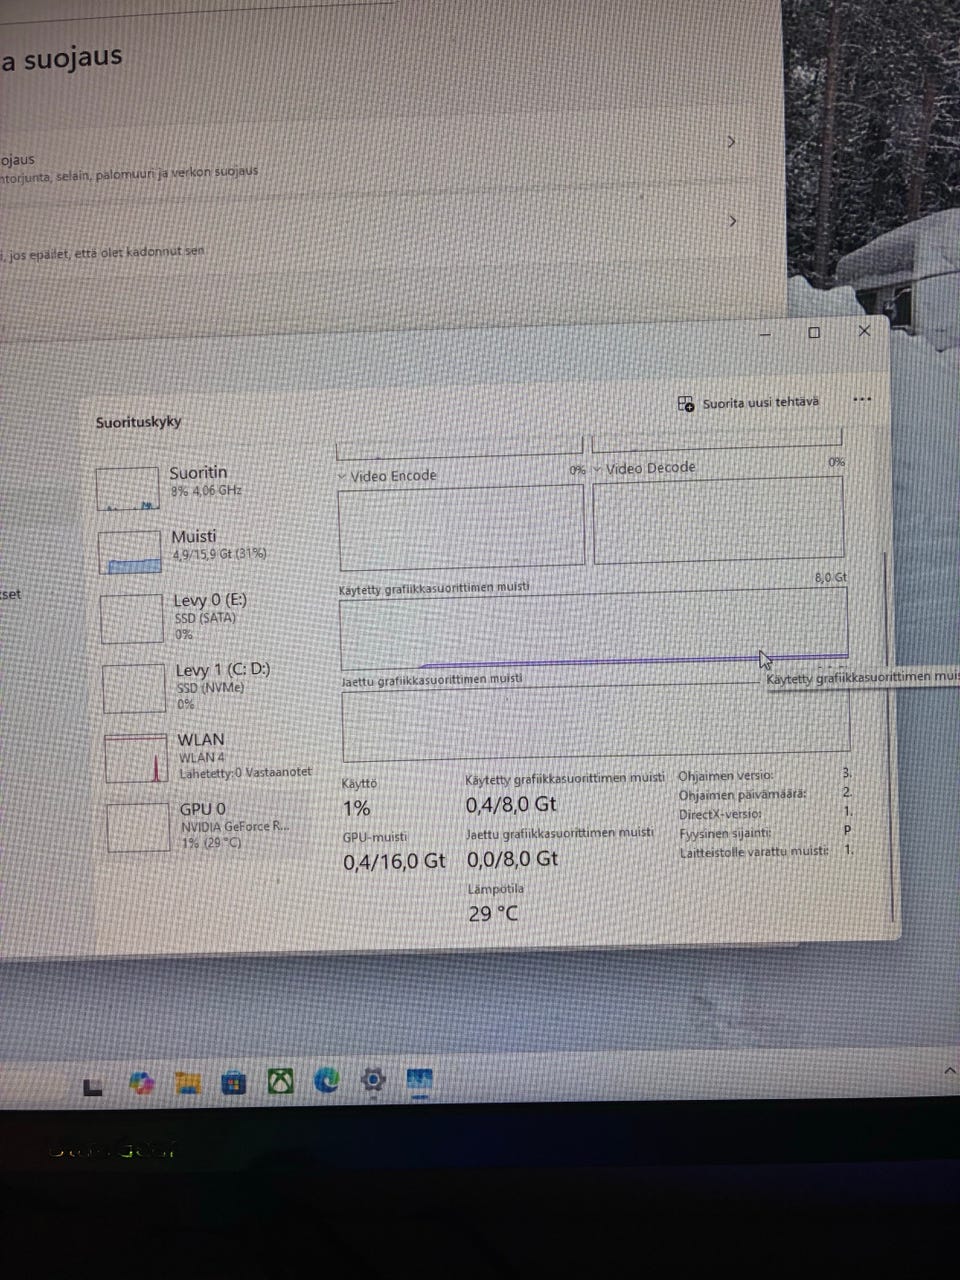This screenshot has height=1280, width=960.
Task: Open the Xbox app taskbar icon
Action: click(x=280, y=1081)
